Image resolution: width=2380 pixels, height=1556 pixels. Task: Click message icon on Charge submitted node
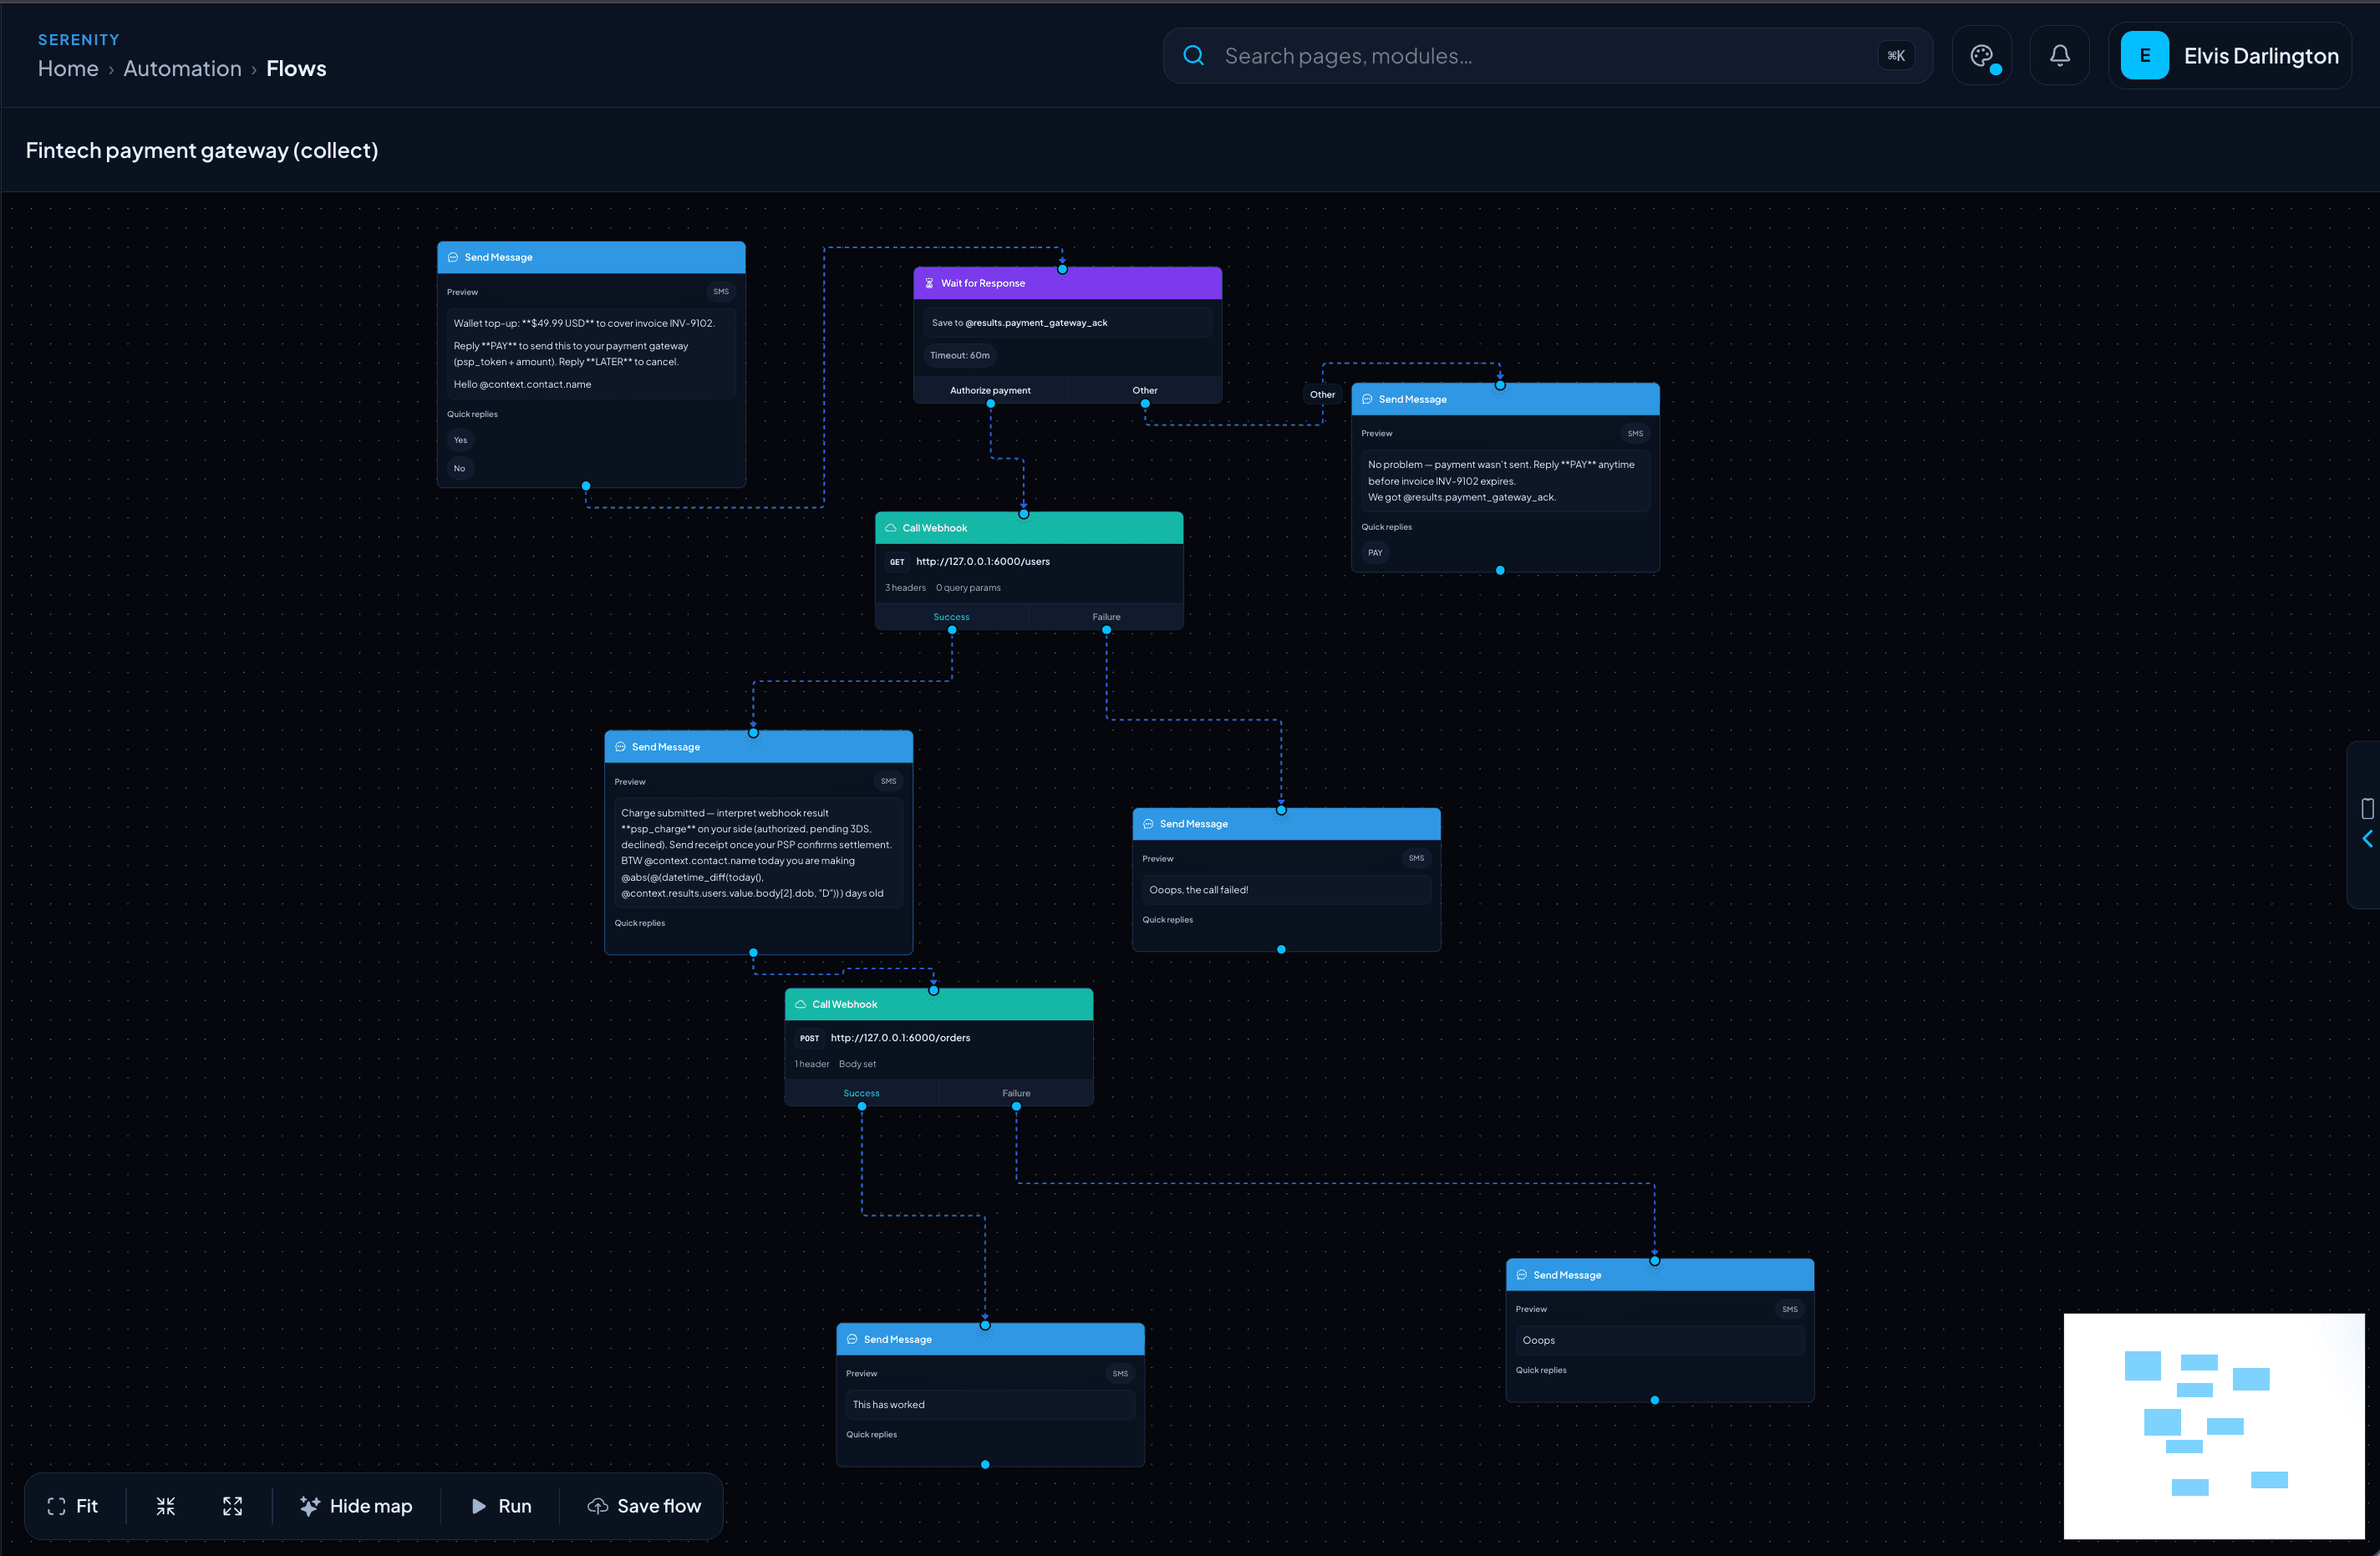point(620,747)
